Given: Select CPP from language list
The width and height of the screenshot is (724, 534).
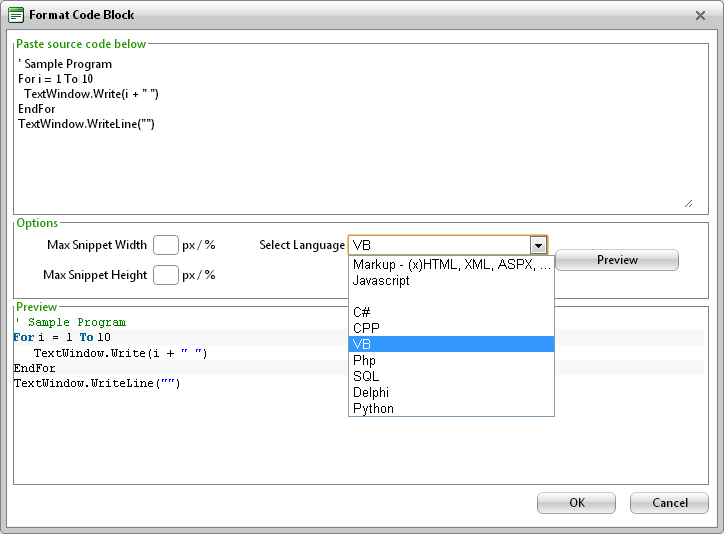Looking at the screenshot, I should (x=451, y=329).
